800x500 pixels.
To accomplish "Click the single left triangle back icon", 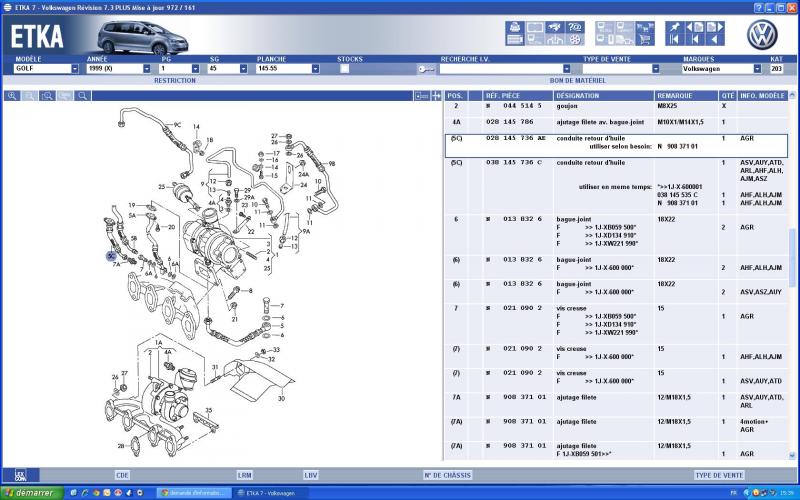I will pyautogui.click(x=715, y=39).
